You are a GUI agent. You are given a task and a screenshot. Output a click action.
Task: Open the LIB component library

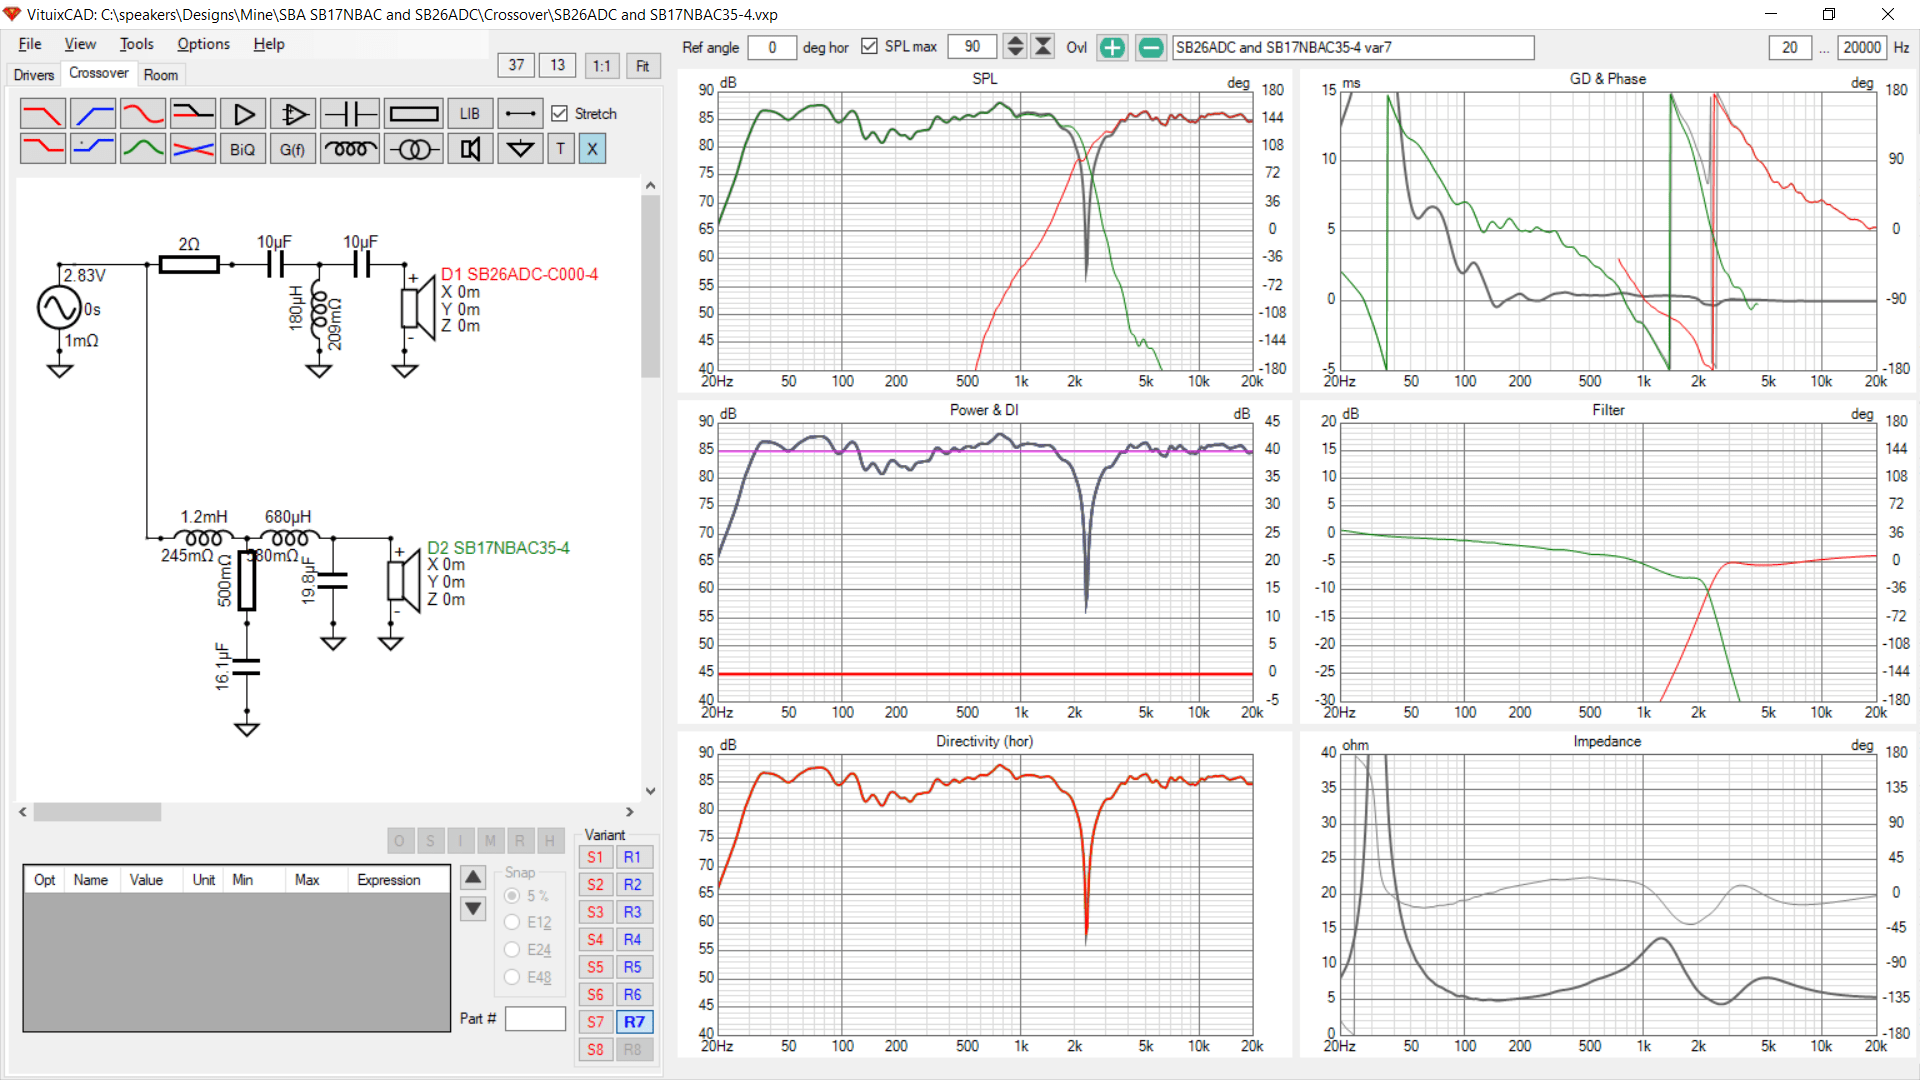point(470,114)
